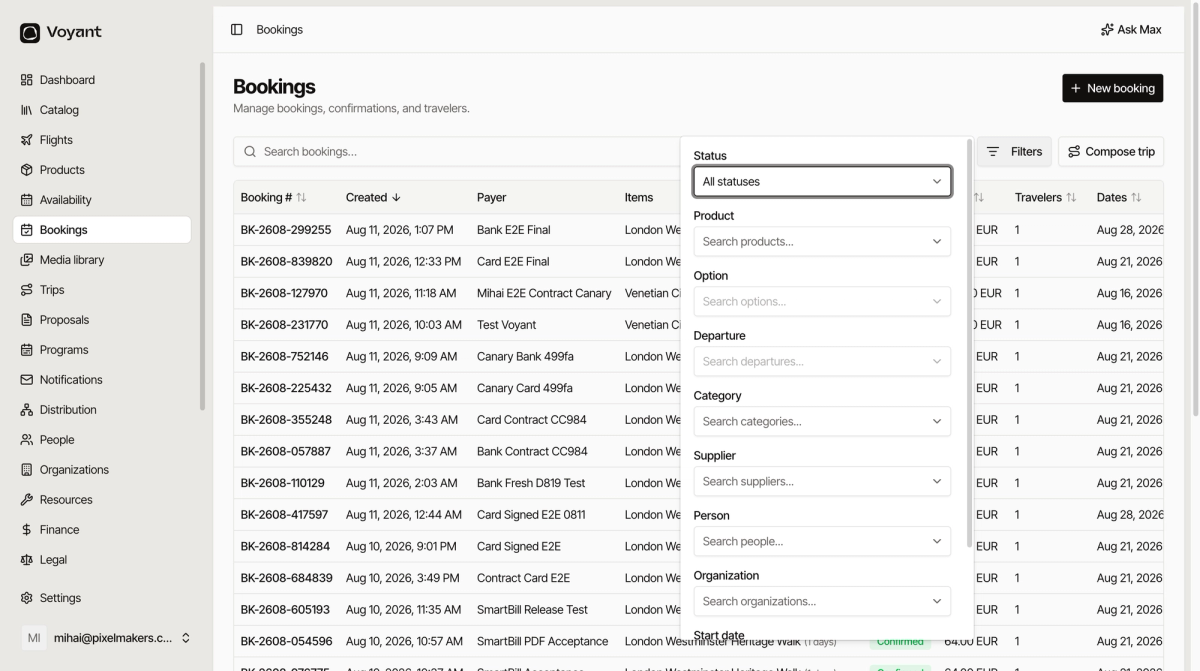Click the Notifications envelope icon
This screenshot has width=1200, height=671.
pyautogui.click(x=27, y=380)
